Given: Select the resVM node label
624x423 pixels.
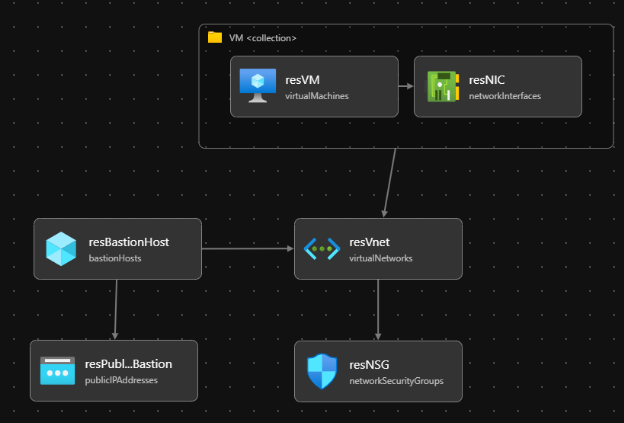Looking at the screenshot, I should click(x=302, y=80).
